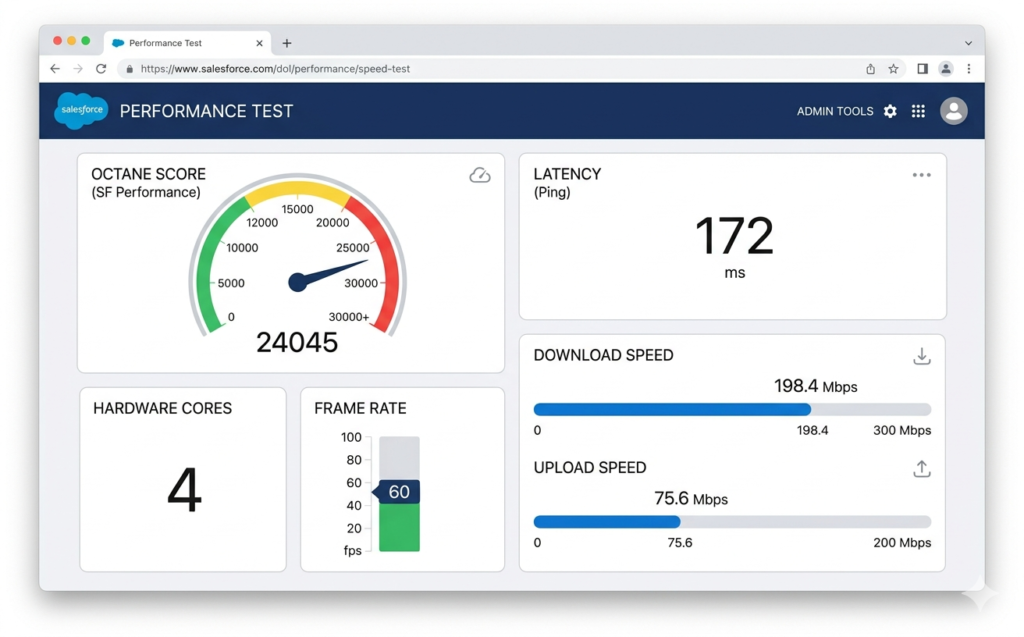Viewport: 1024px width, 637px height.
Task: Expand the tab search chevron
Action: point(968,43)
